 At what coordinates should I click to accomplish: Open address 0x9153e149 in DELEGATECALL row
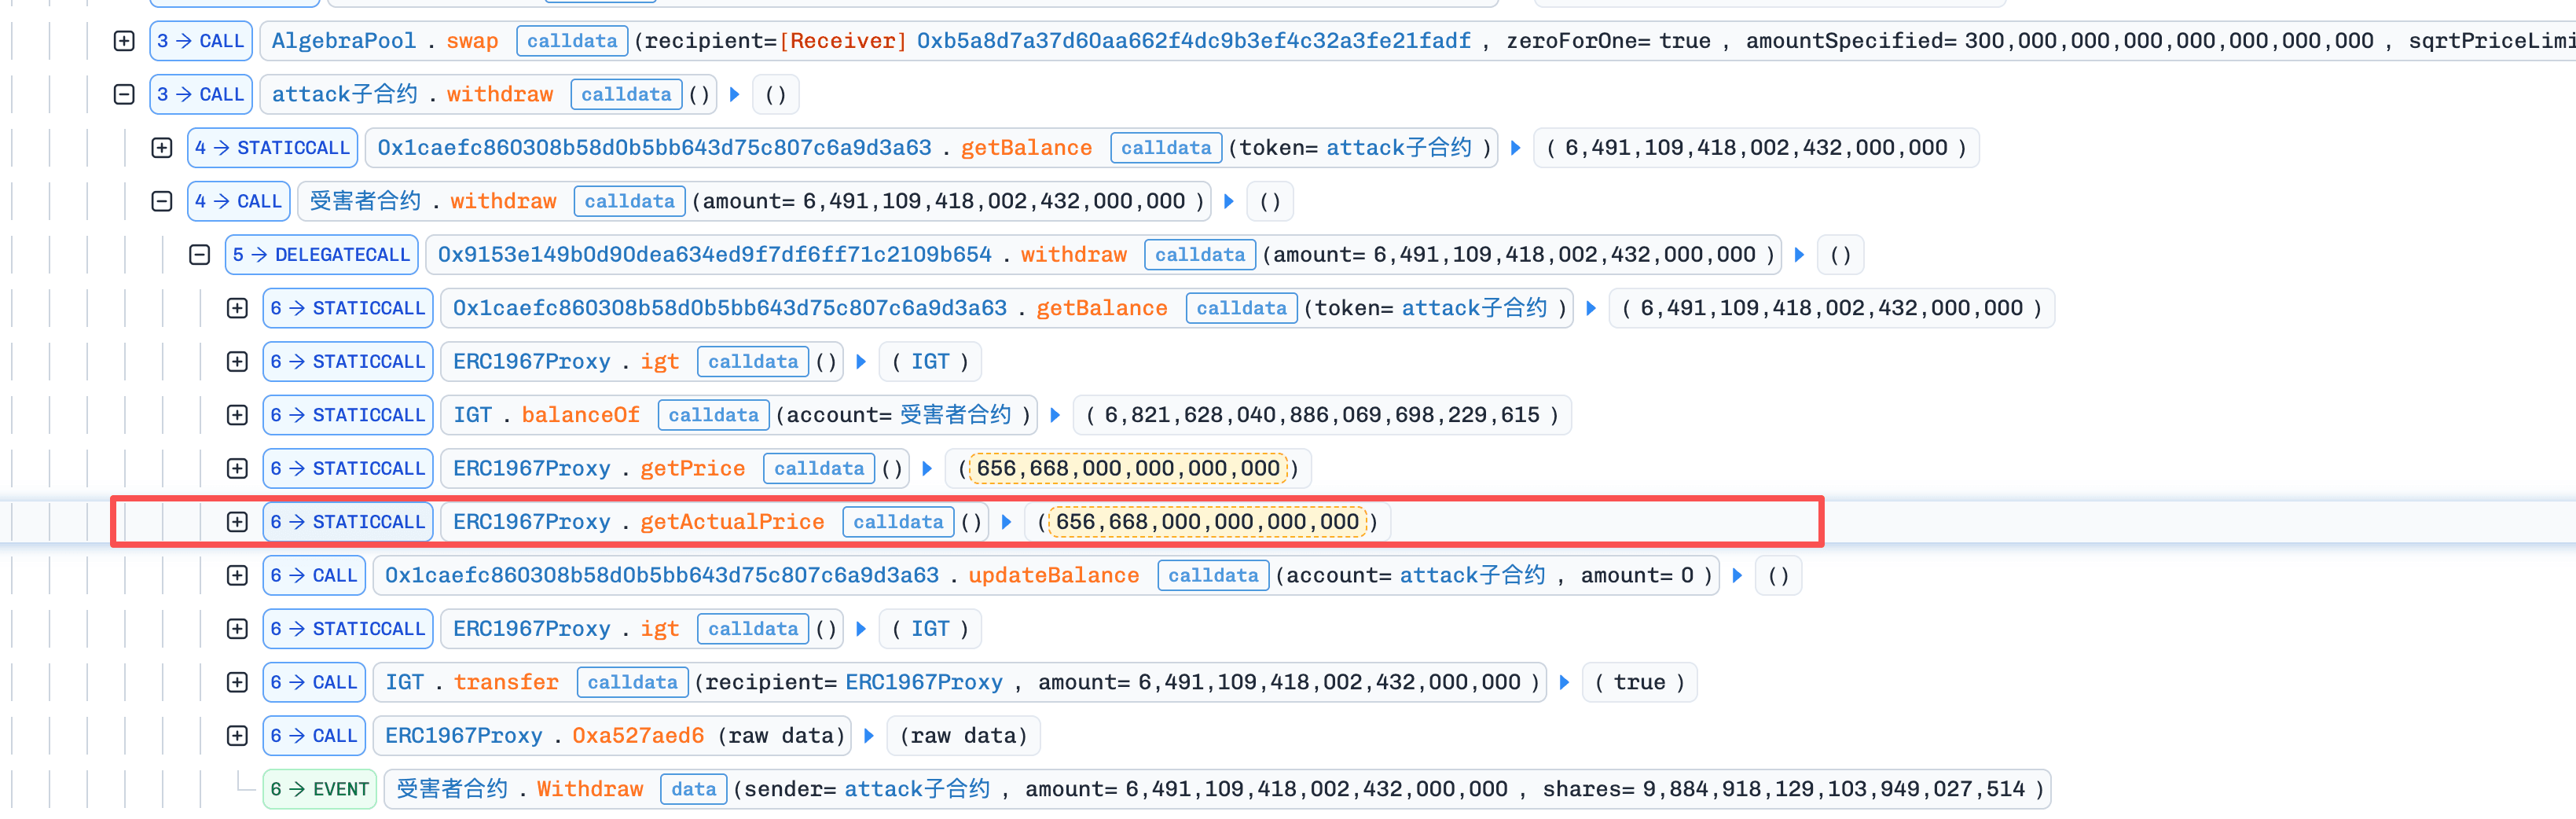(714, 255)
